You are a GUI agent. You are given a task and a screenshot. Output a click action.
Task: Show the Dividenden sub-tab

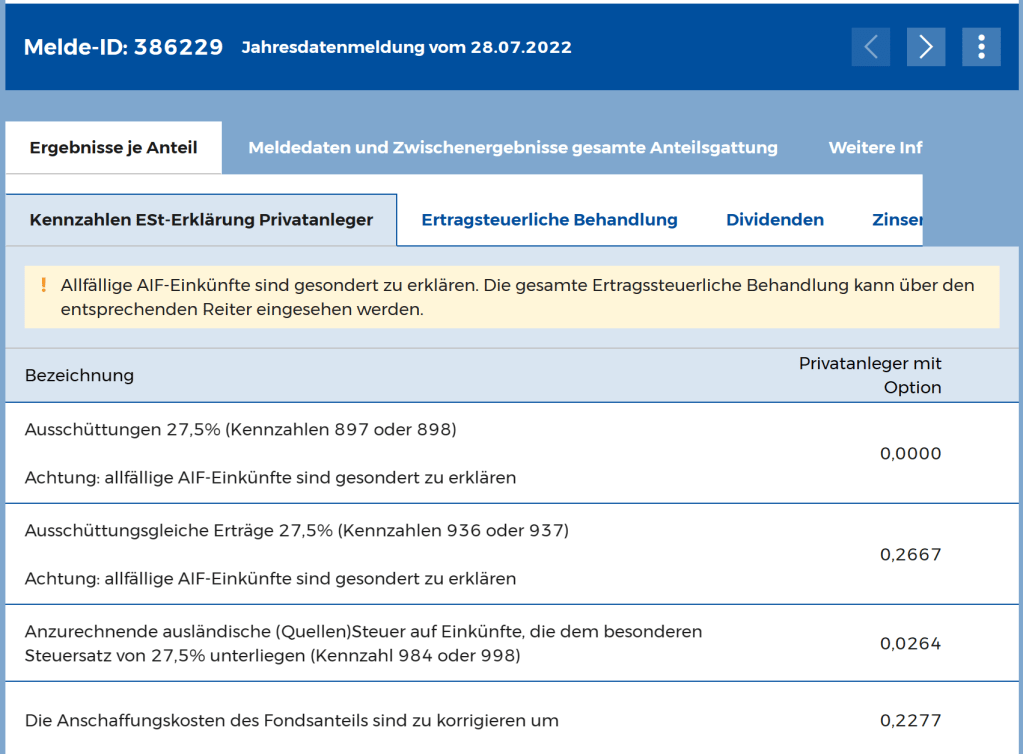[775, 220]
